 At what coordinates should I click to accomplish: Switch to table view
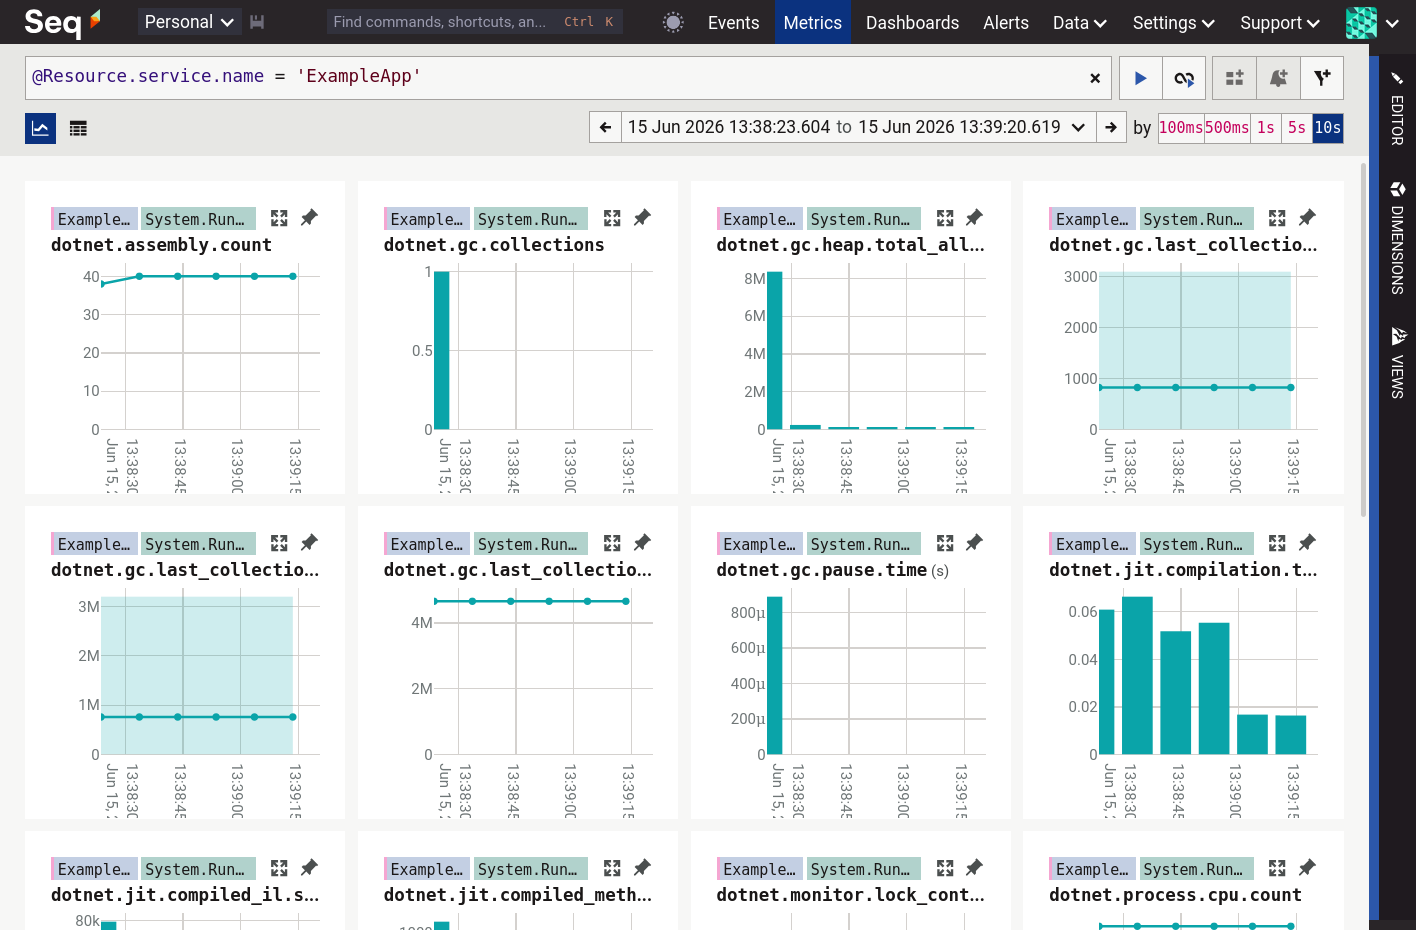point(78,128)
